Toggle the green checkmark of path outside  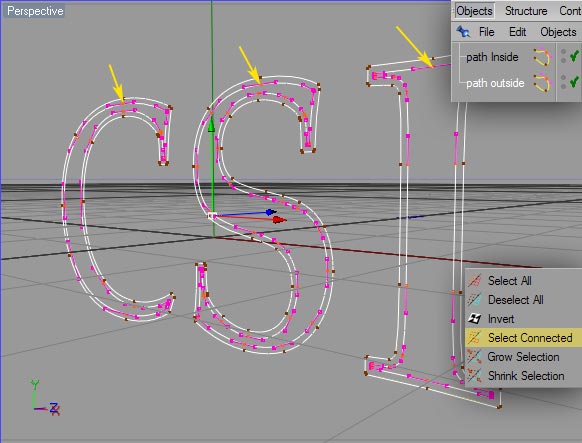(x=574, y=81)
